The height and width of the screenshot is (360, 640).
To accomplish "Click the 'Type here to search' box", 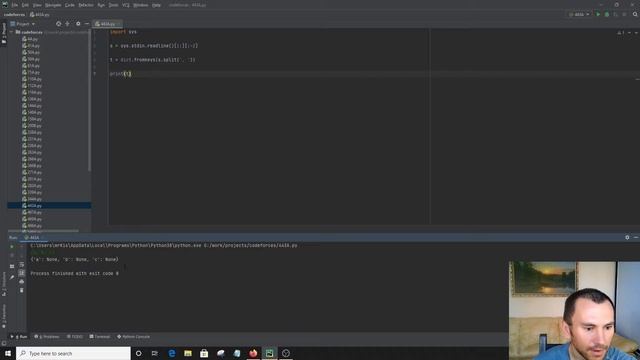I will pyautogui.click(x=73, y=353).
